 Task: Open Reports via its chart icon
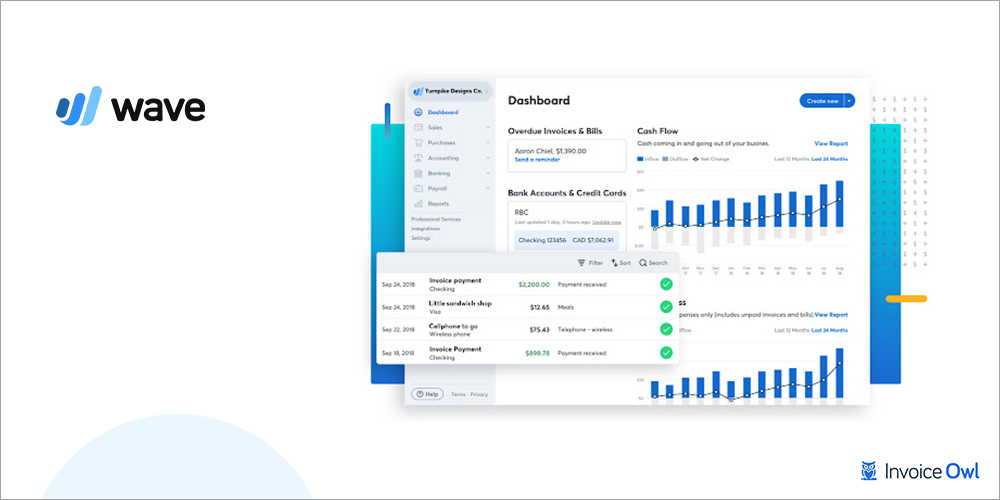click(418, 203)
